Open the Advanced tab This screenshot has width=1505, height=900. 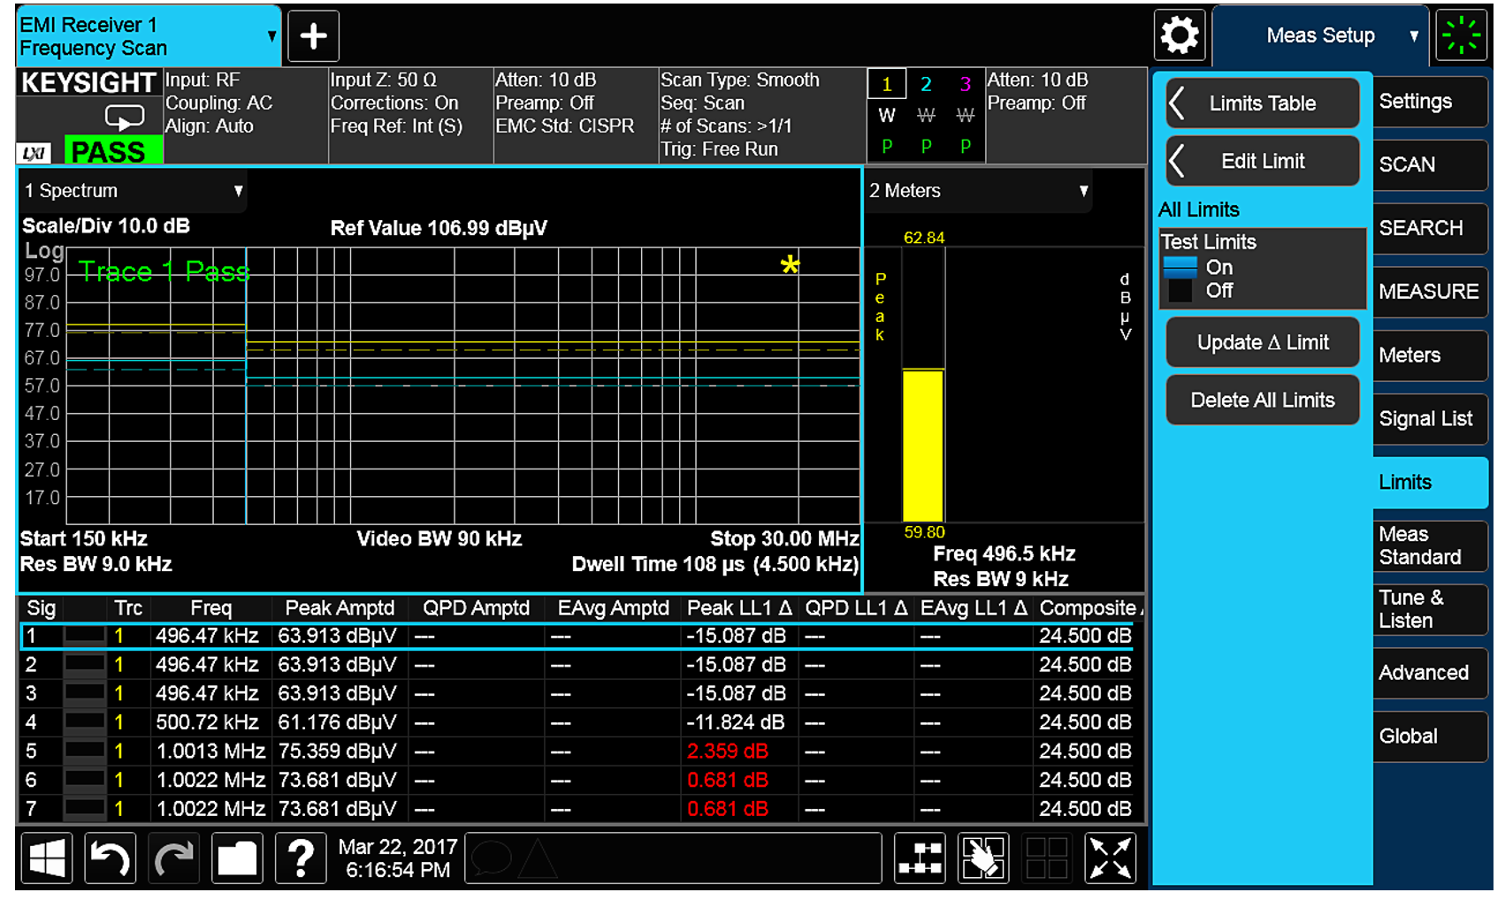click(1429, 672)
